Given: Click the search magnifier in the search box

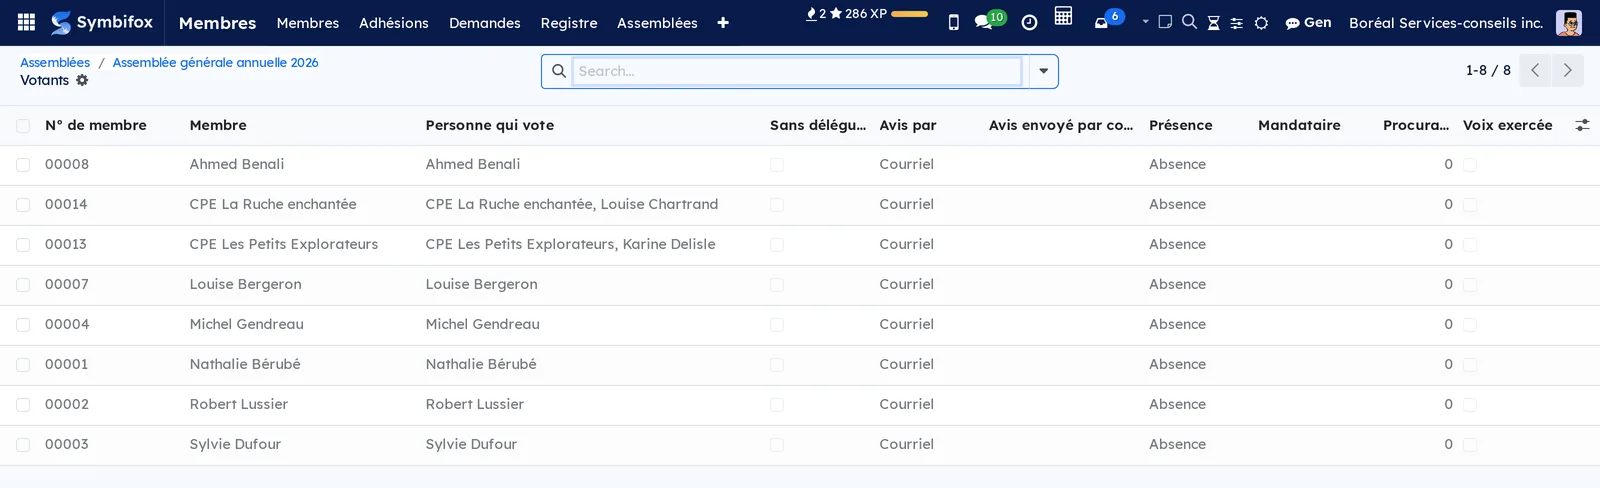Looking at the screenshot, I should tap(558, 71).
